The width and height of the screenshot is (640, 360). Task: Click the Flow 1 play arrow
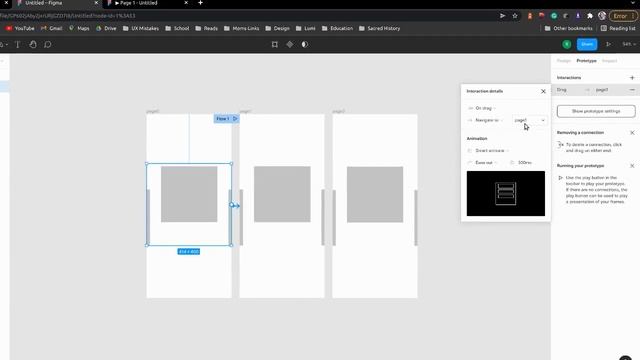pos(235,119)
